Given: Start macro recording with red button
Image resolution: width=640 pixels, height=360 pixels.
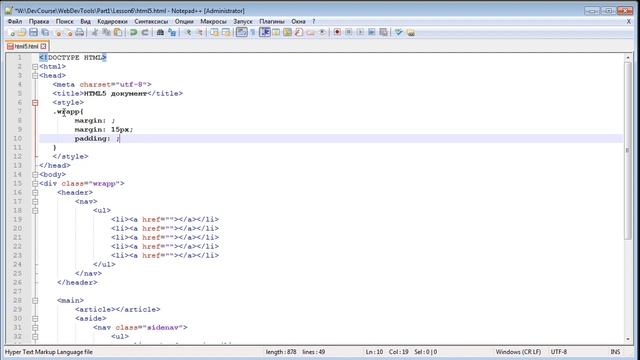Looking at the screenshot, I should point(337,32).
